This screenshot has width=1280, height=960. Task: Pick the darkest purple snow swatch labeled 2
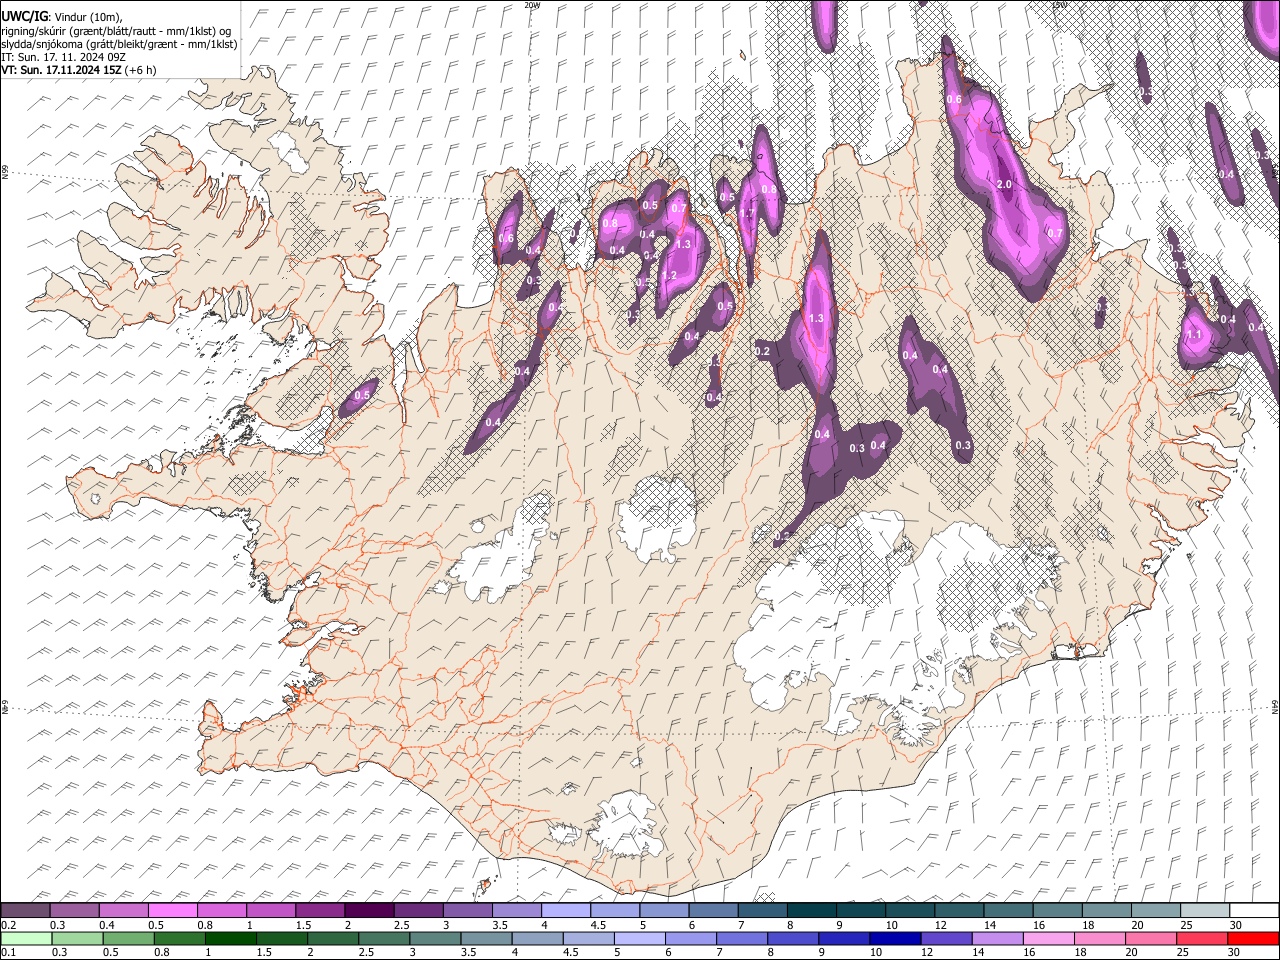tap(369, 911)
